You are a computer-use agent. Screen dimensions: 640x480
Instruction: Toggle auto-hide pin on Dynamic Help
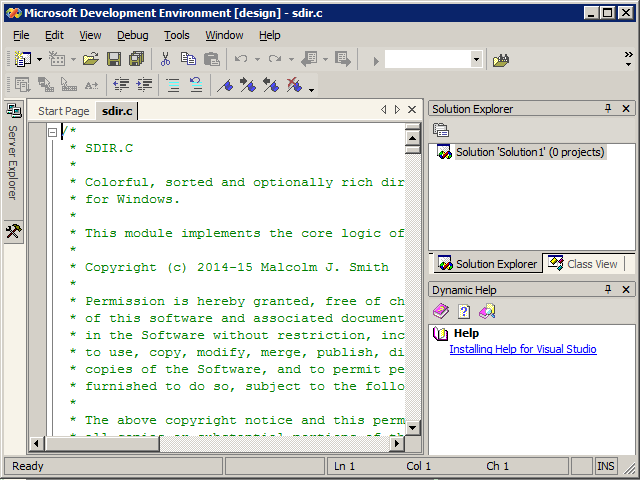608,289
